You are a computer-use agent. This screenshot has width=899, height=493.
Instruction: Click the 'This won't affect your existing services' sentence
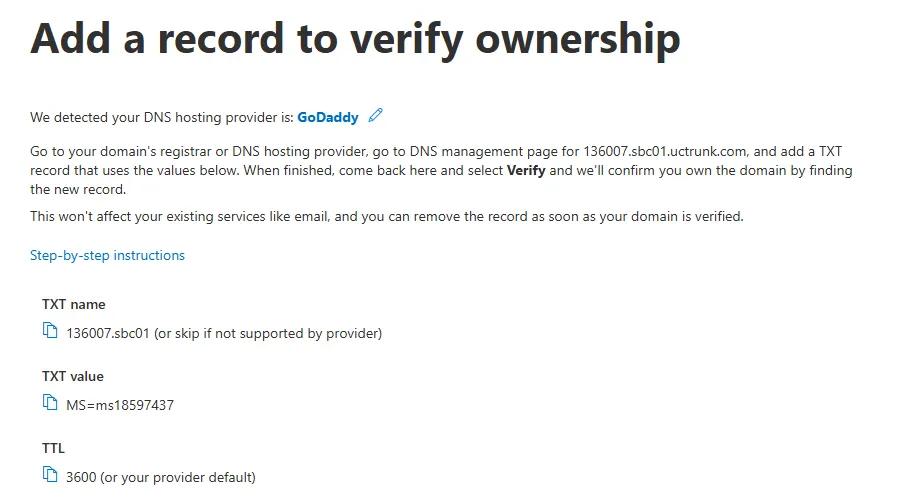tap(386, 216)
